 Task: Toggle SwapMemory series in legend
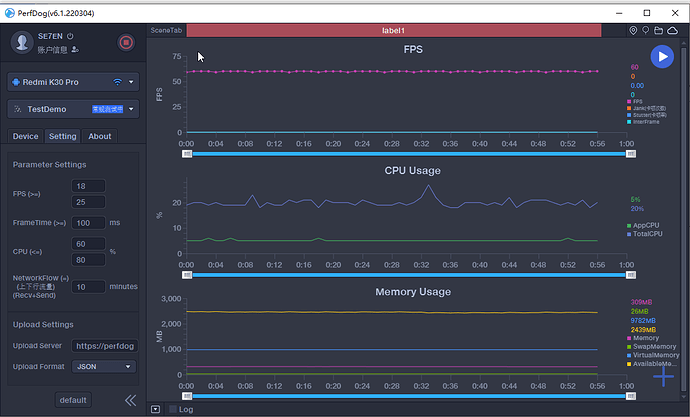pyautogui.click(x=651, y=347)
